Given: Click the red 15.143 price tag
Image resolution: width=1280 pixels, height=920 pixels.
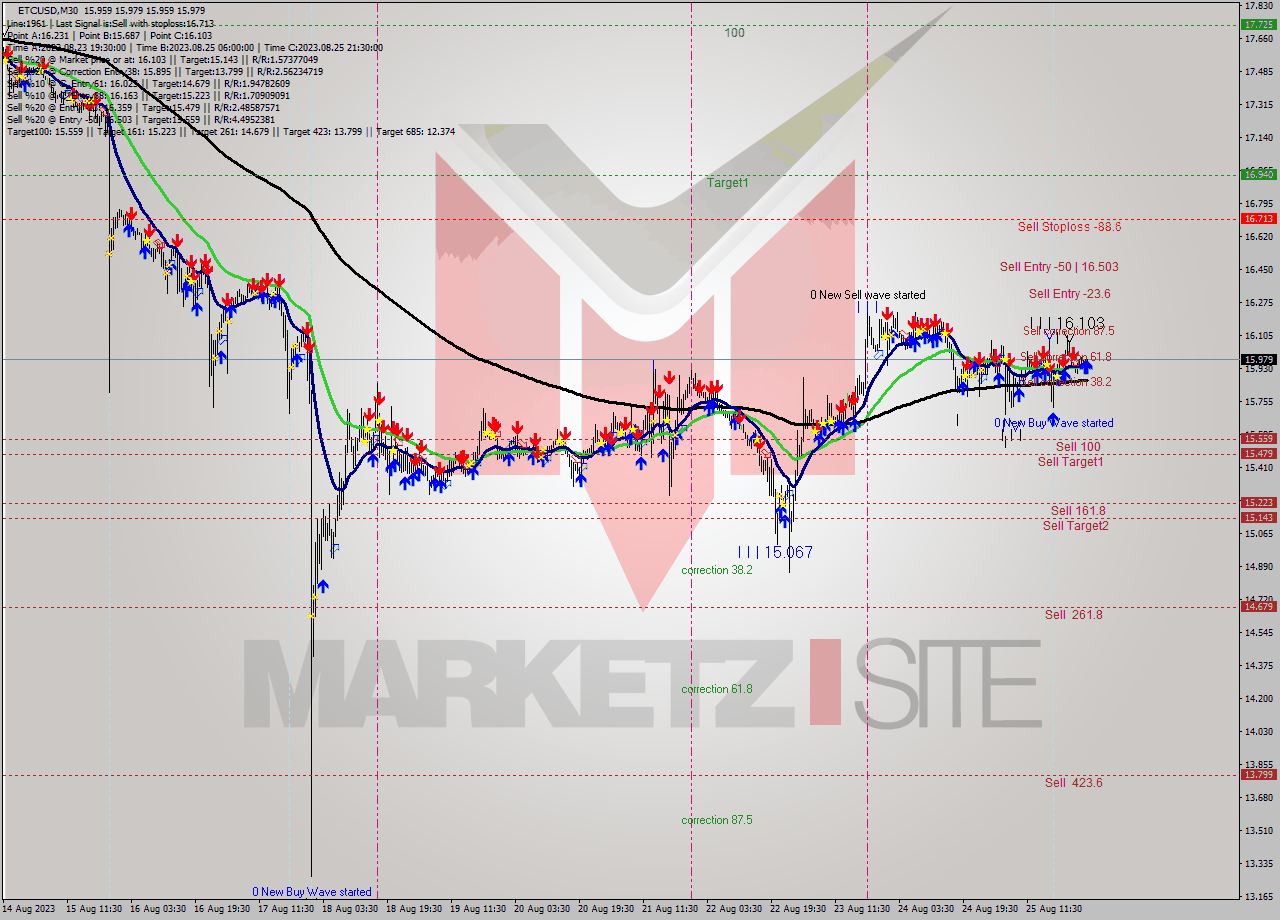Looking at the screenshot, I should pyautogui.click(x=1257, y=518).
